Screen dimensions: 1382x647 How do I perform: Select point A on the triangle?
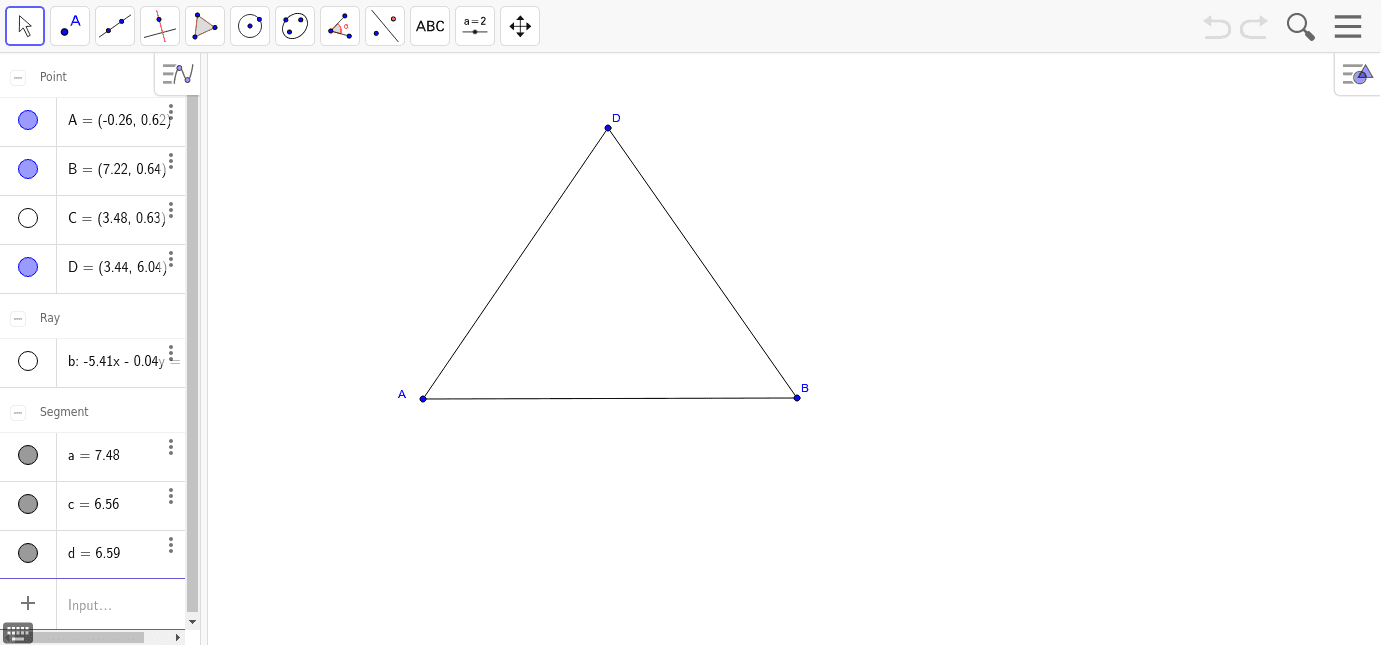pyautogui.click(x=423, y=399)
